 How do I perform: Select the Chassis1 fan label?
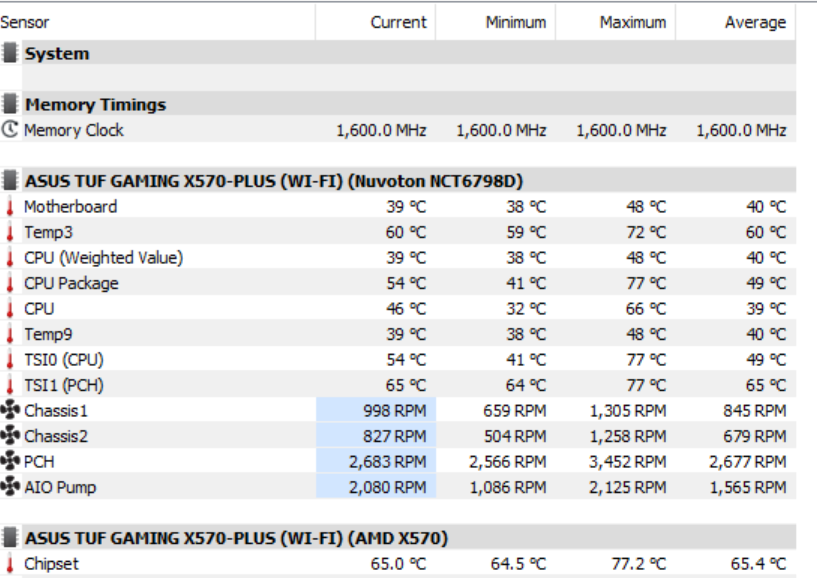coord(56,411)
